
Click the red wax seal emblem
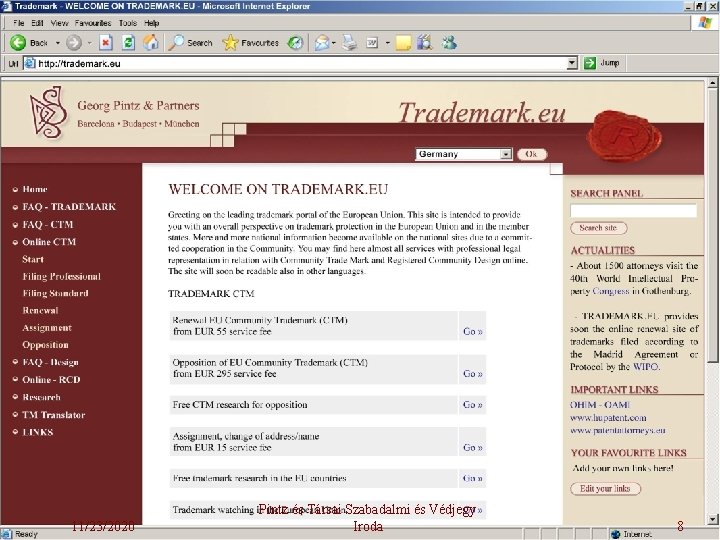pos(624,137)
